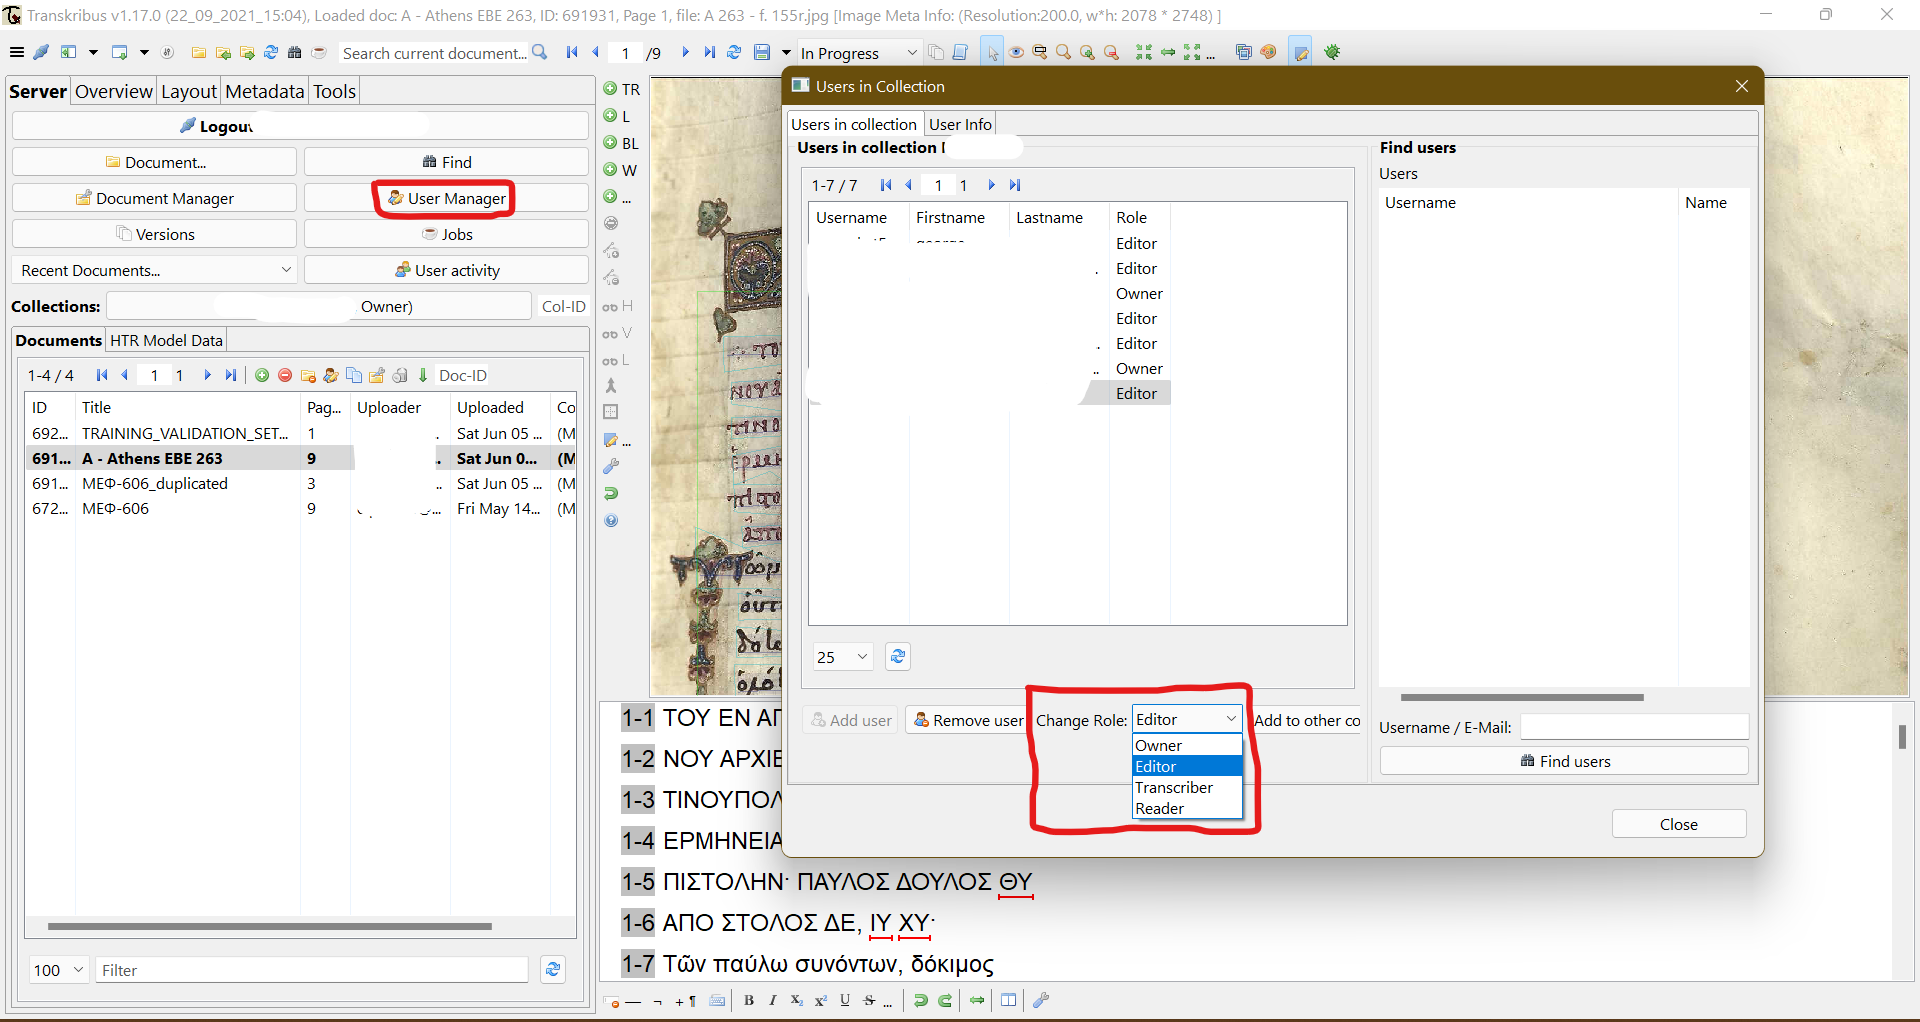Click the search magnifier next to search box

pyautogui.click(x=540, y=52)
